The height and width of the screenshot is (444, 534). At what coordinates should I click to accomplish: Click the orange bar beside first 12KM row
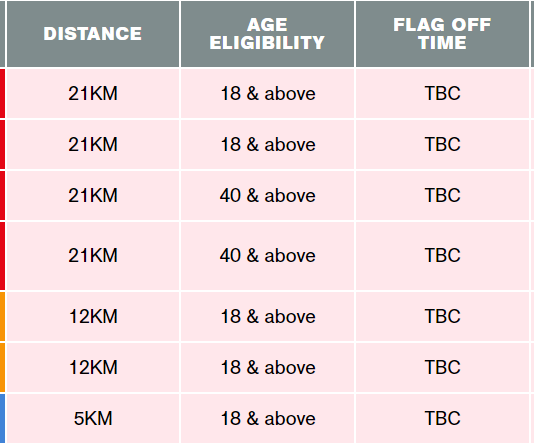coord(2,316)
